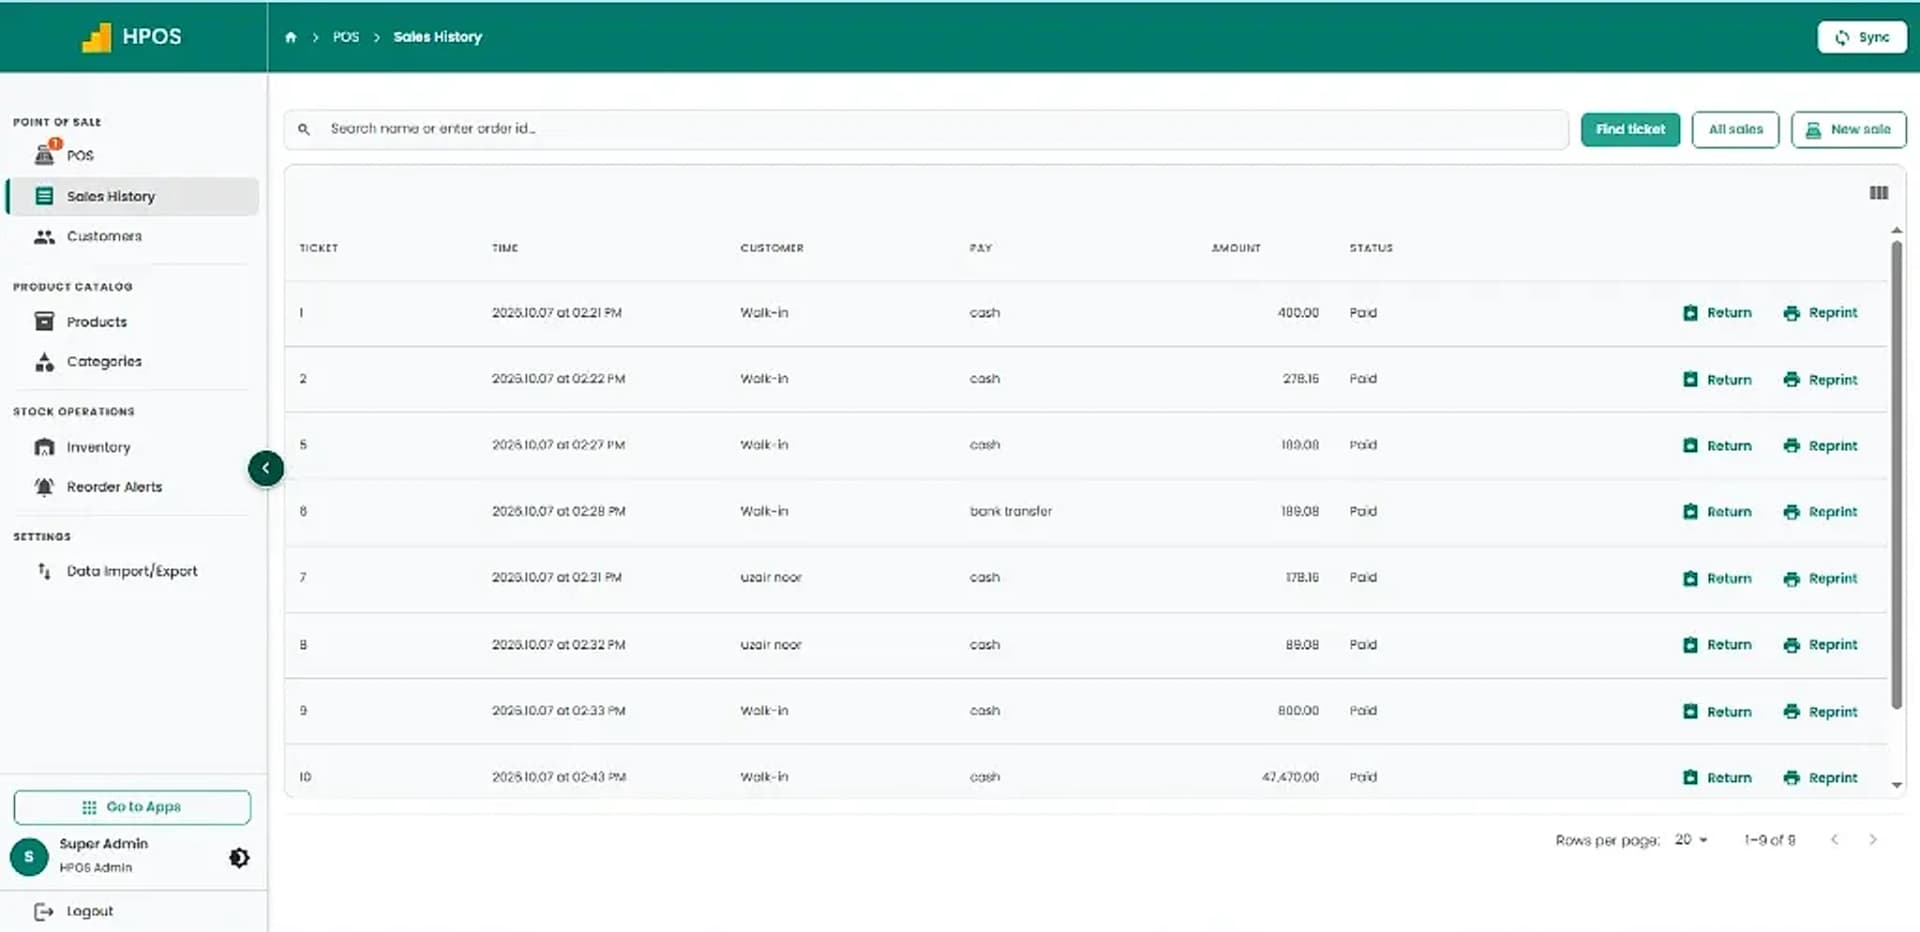Show All sales
Screen dimensions: 1920x932
point(1735,129)
